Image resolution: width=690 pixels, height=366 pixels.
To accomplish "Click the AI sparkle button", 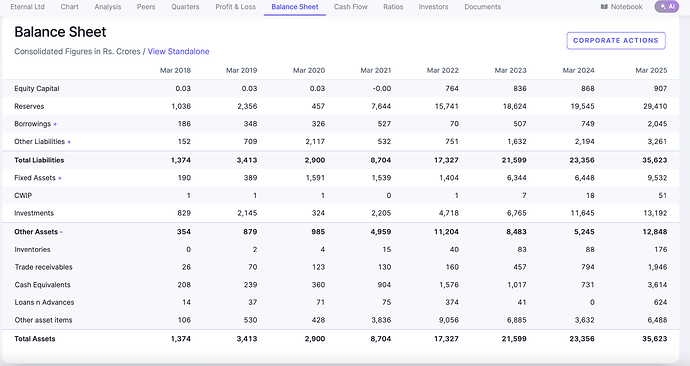I will pos(667,7).
